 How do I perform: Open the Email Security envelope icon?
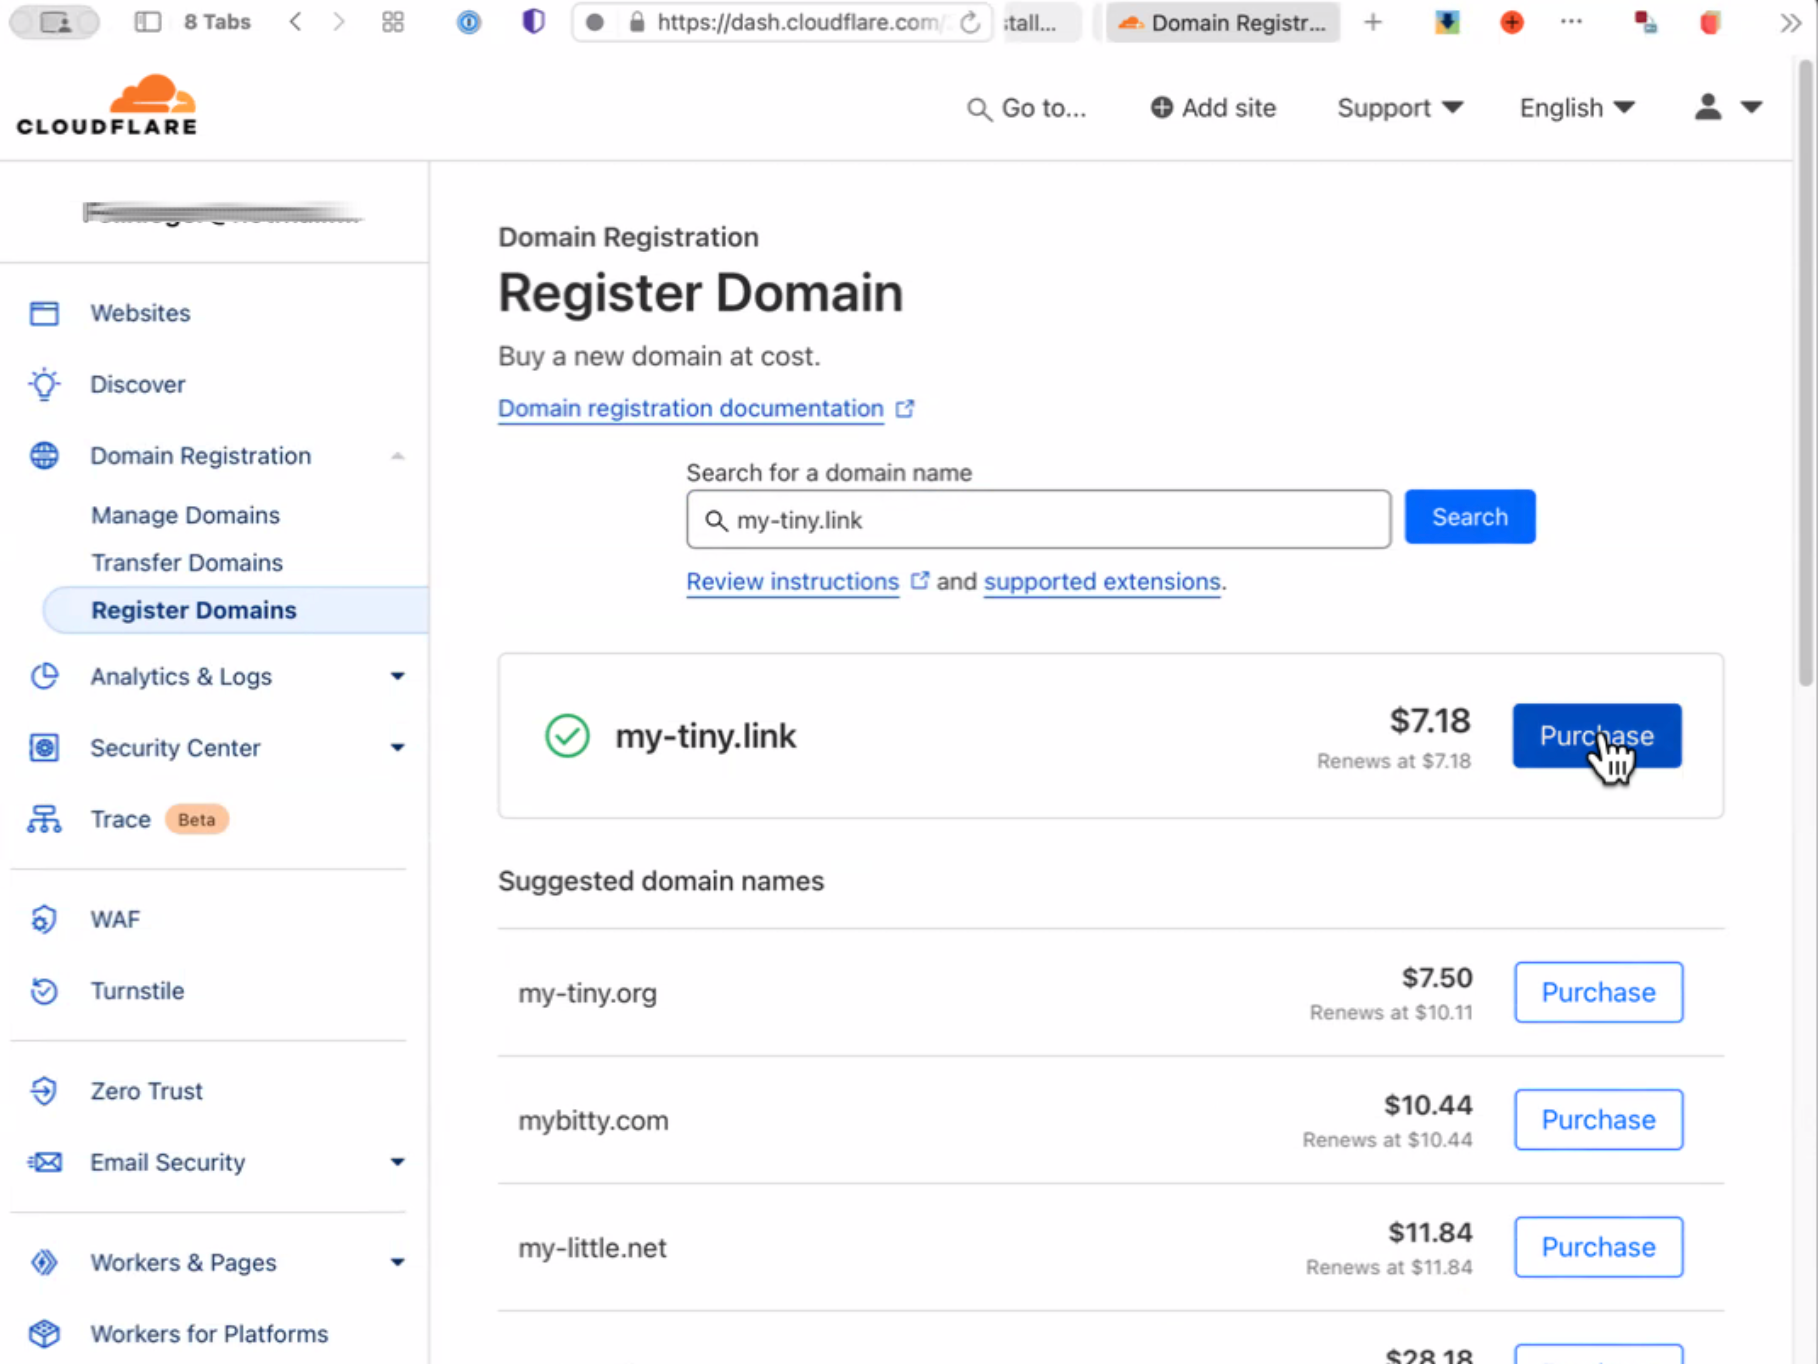click(44, 1162)
